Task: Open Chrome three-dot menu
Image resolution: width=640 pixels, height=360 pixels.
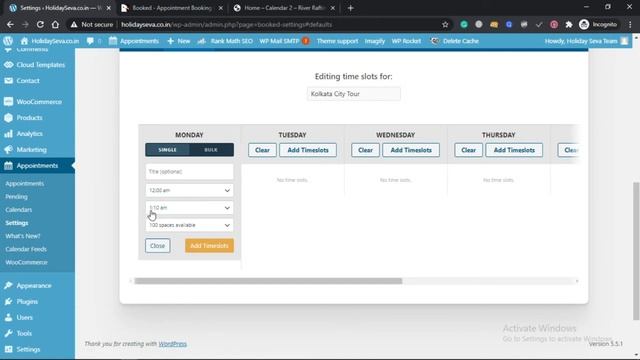Action: click(630, 24)
